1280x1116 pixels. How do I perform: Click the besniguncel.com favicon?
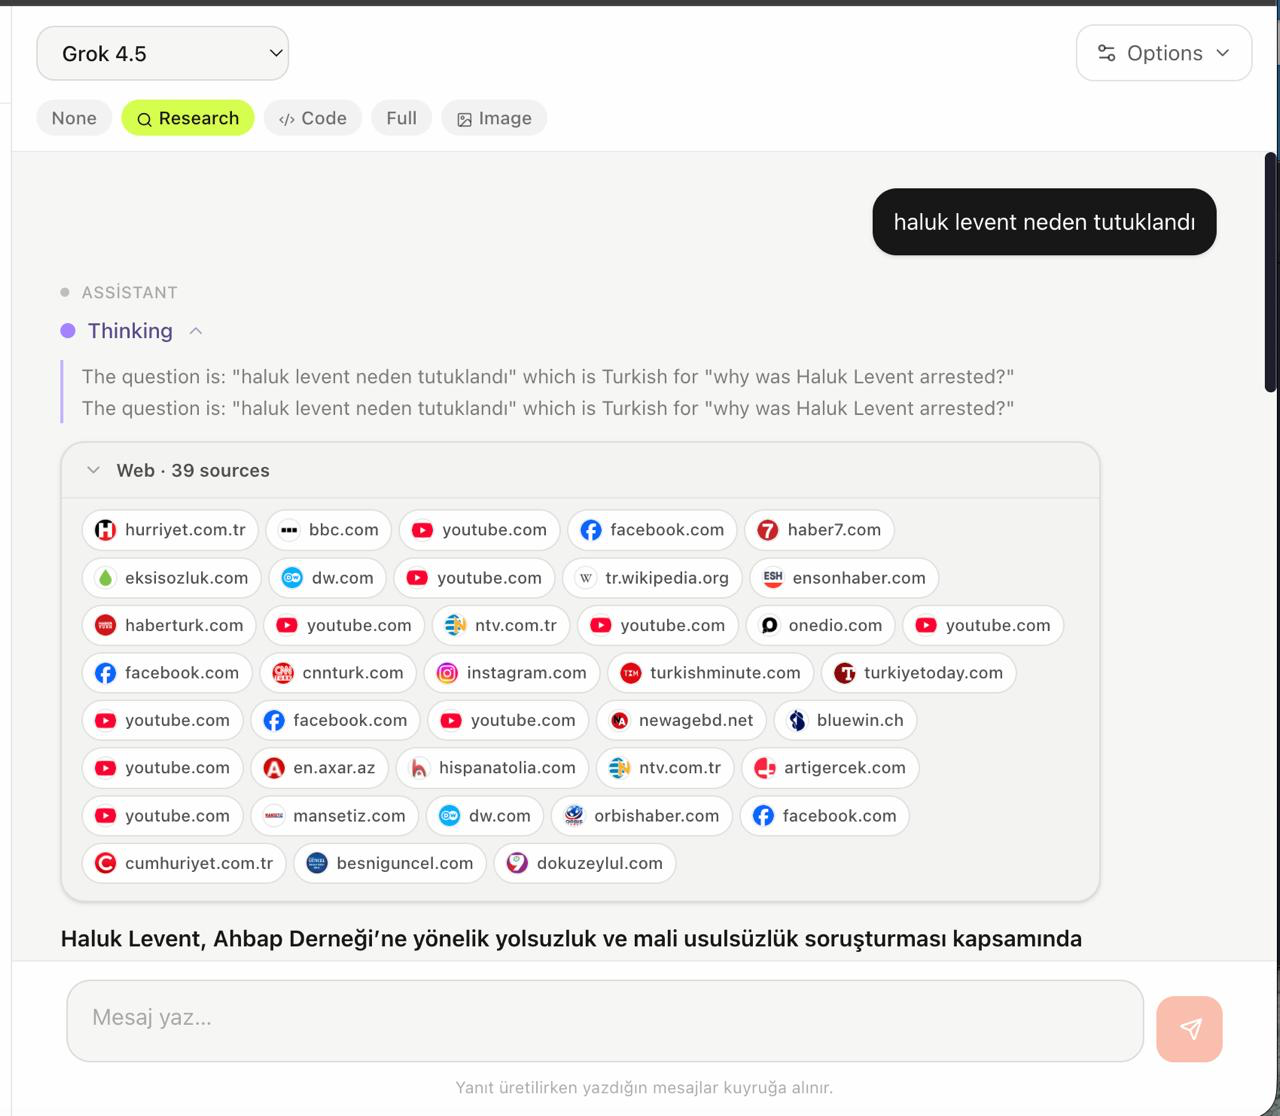click(317, 863)
